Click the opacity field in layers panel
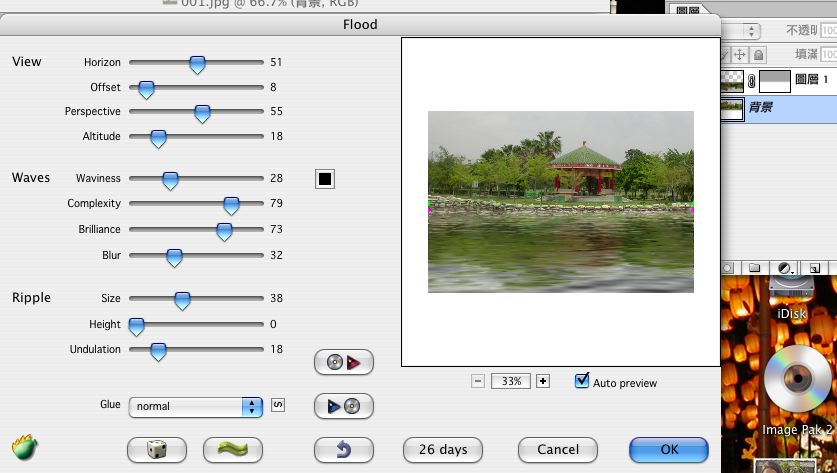 829,30
